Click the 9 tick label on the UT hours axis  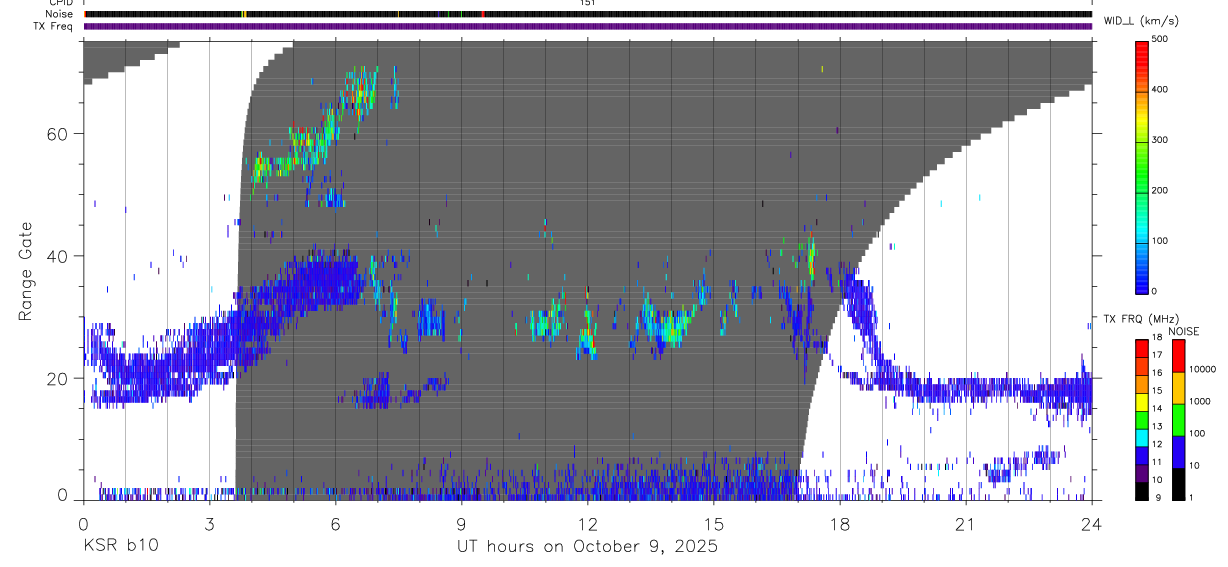(462, 524)
